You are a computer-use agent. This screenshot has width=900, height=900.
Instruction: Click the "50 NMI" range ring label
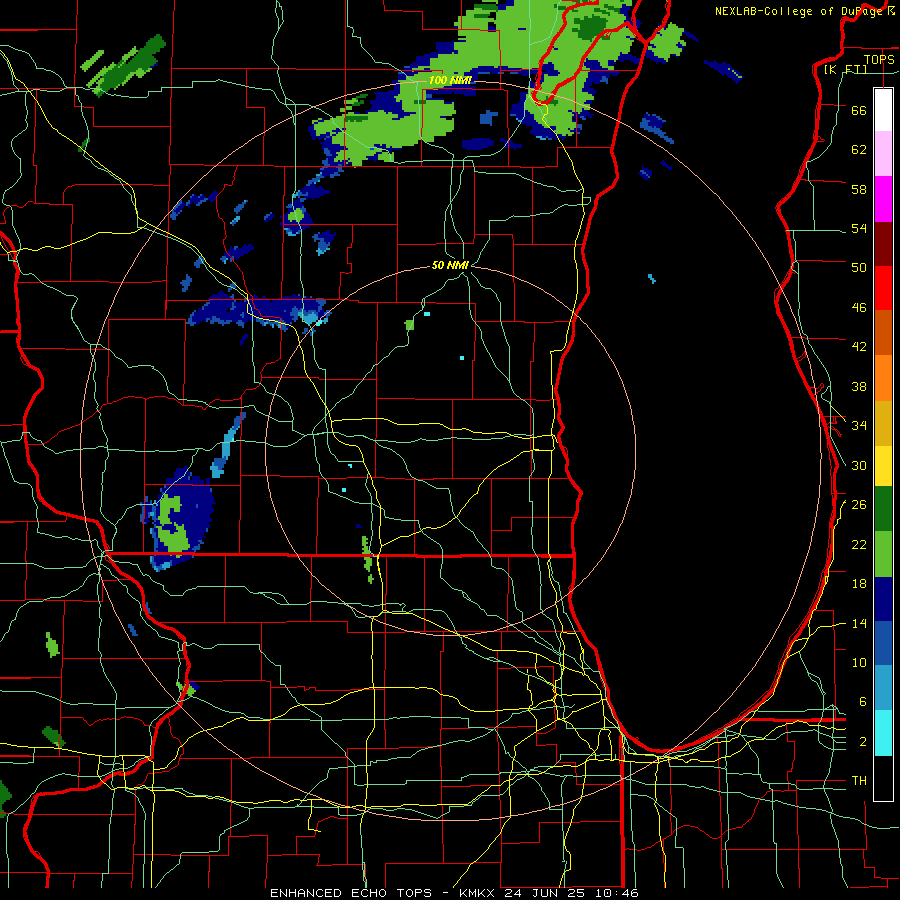tap(451, 265)
